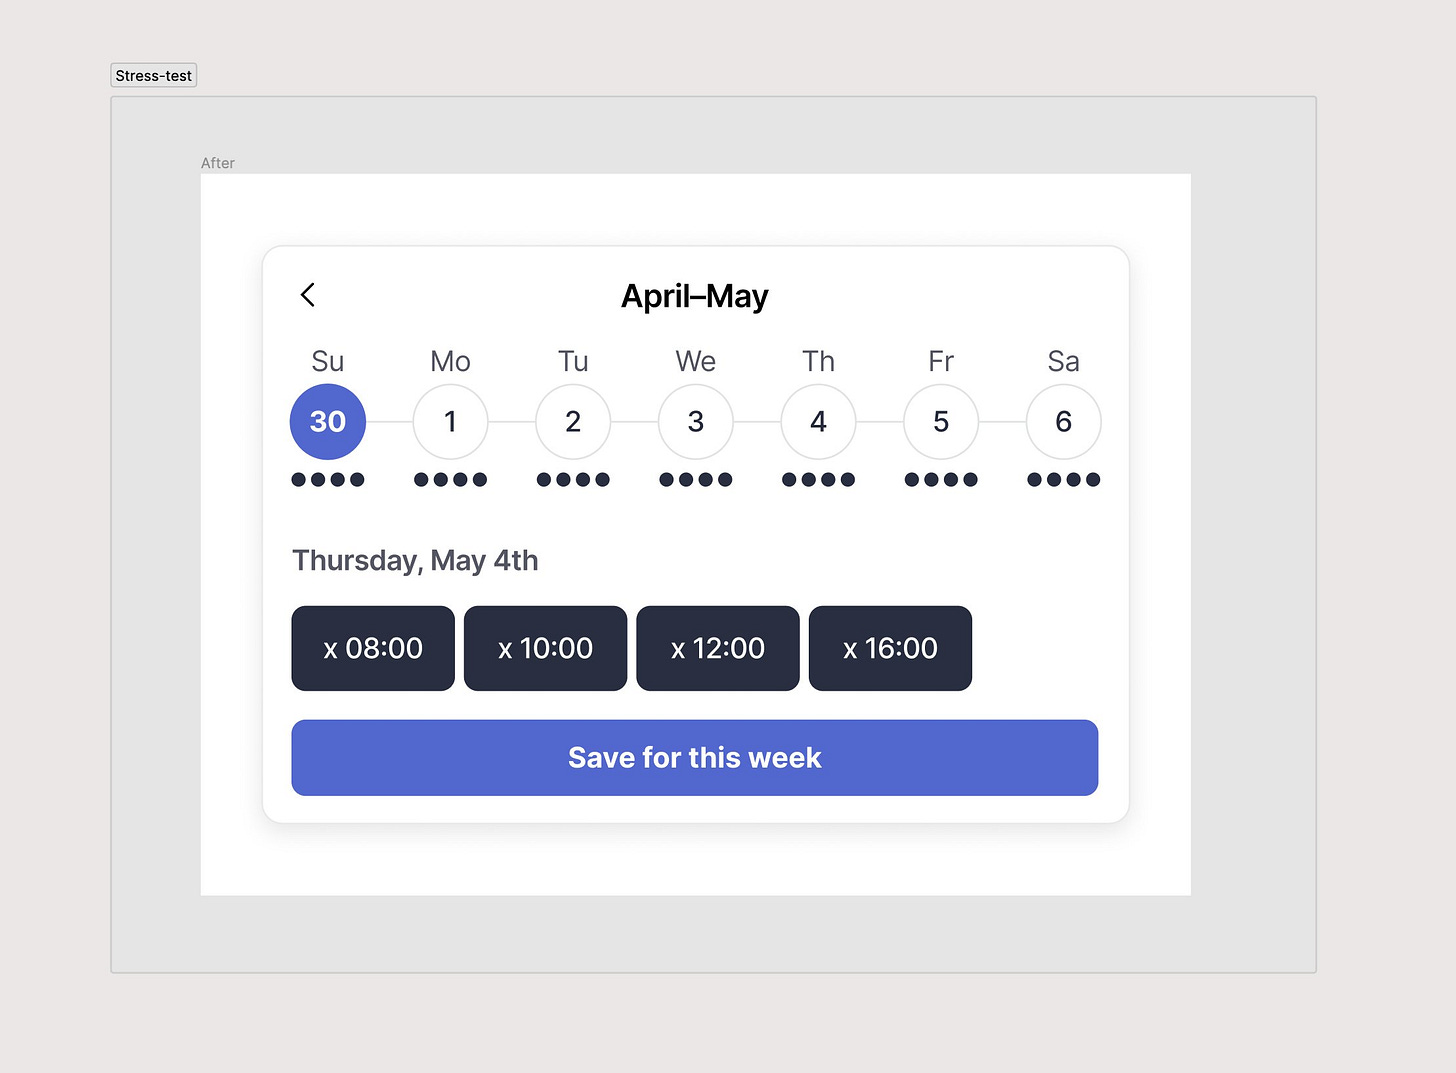1456x1073 pixels.
Task: Click the dot row under Tuesday 2
Action: [x=572, y=479]
